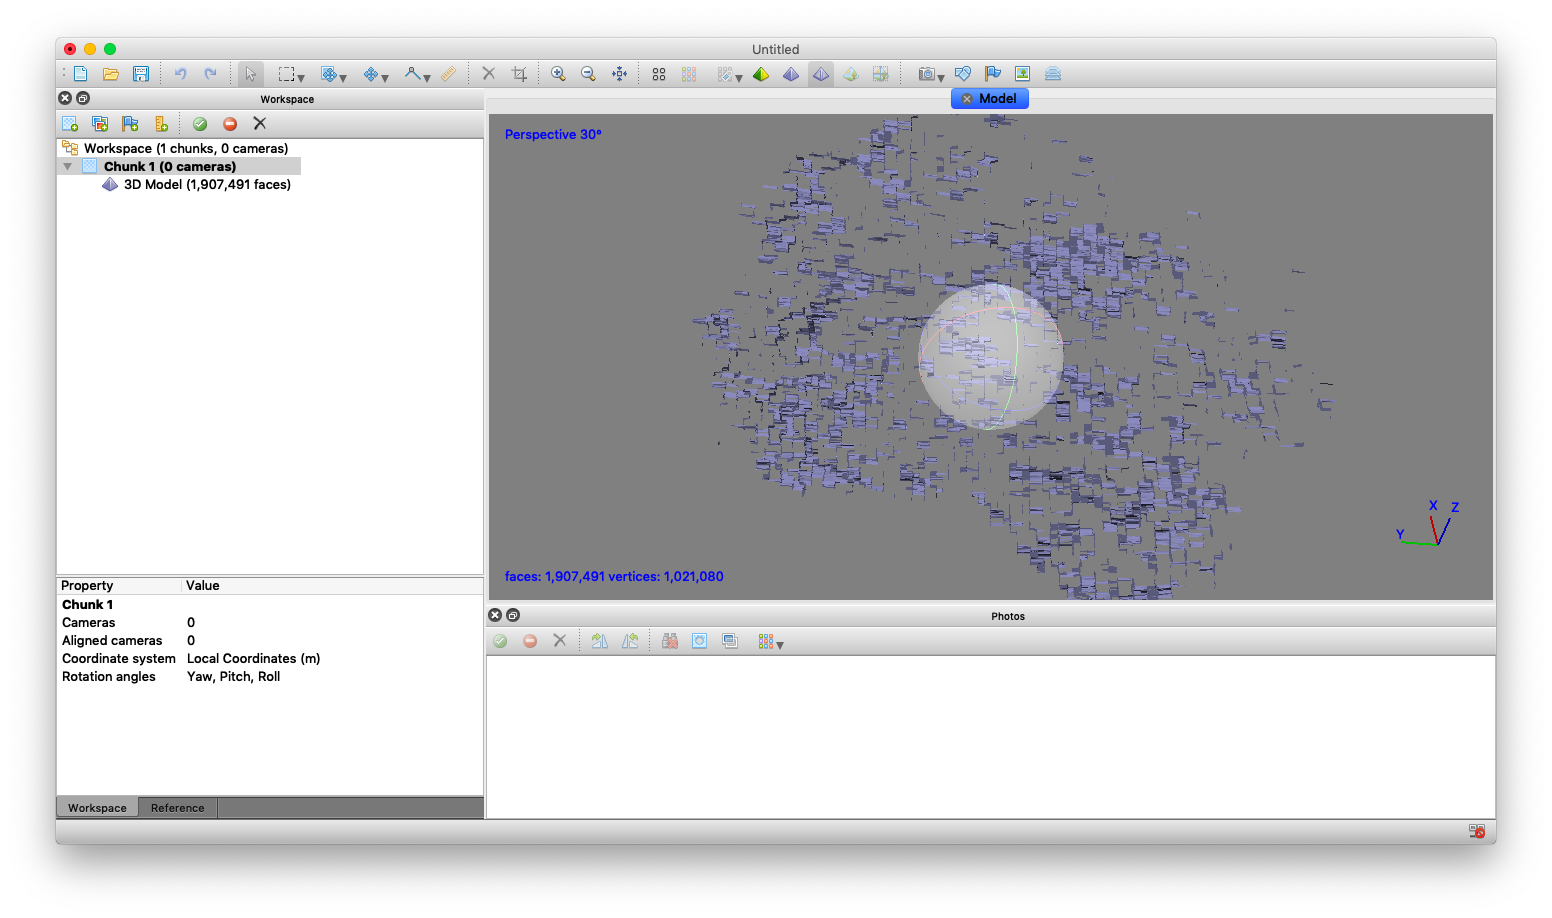
Task: Switch to the Reference tab
Action: (177, 808)
